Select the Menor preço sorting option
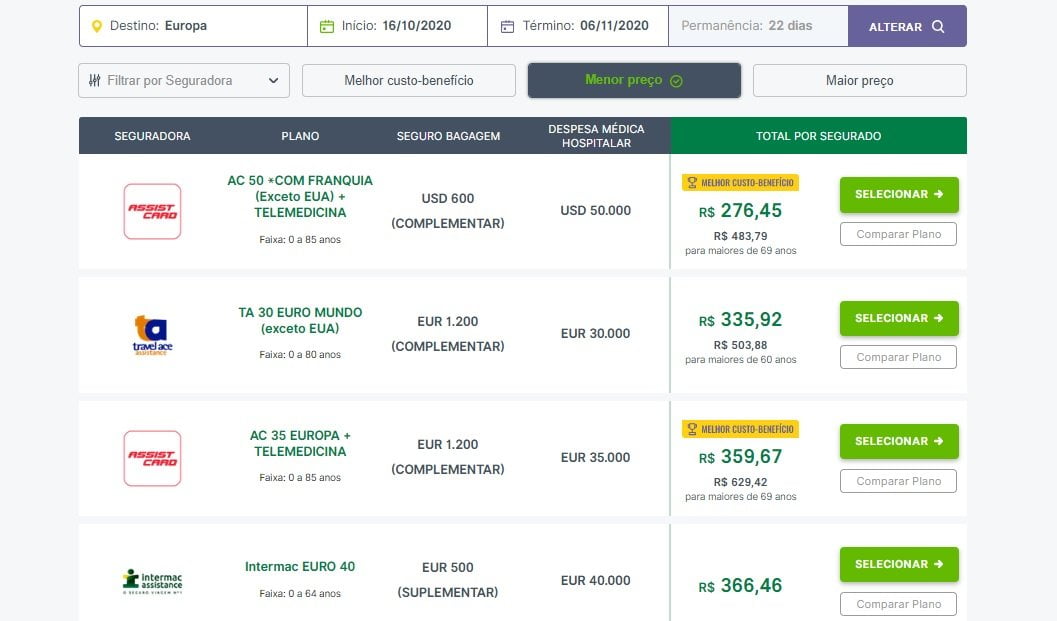 (x=634, y=81)
